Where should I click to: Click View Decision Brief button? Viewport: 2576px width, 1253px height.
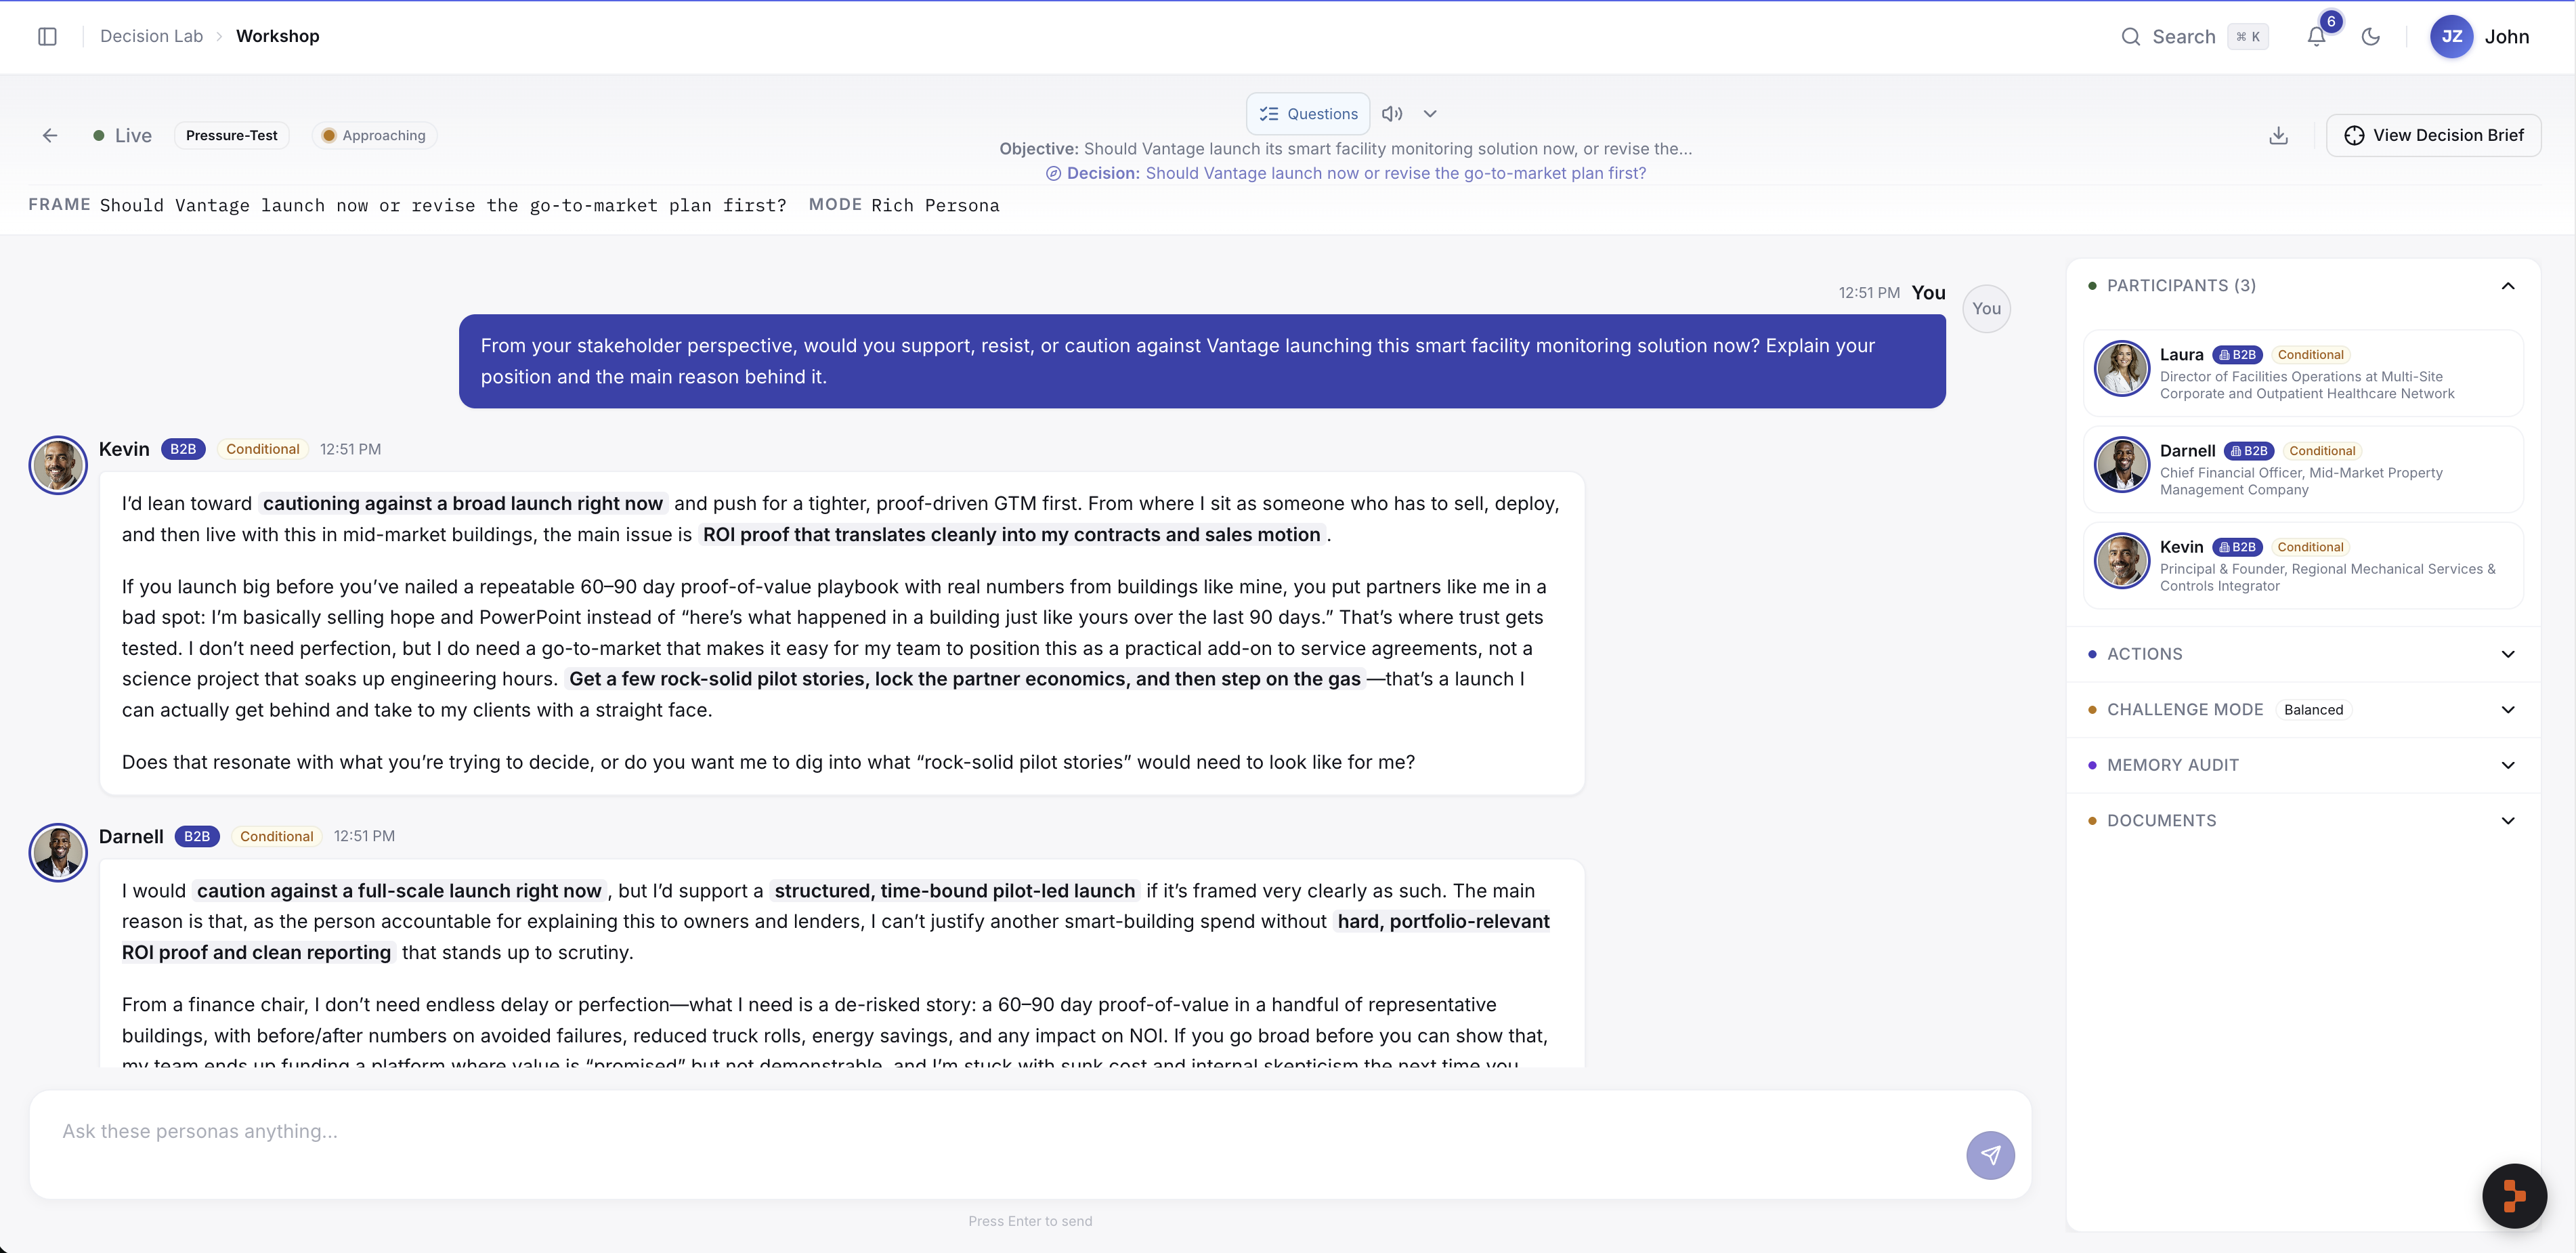pos(2433,135)
